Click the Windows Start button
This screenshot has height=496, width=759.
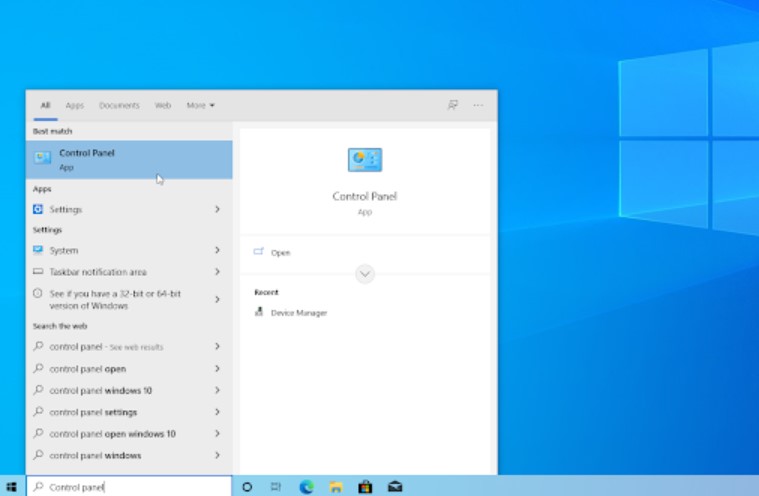coord(12,486)
